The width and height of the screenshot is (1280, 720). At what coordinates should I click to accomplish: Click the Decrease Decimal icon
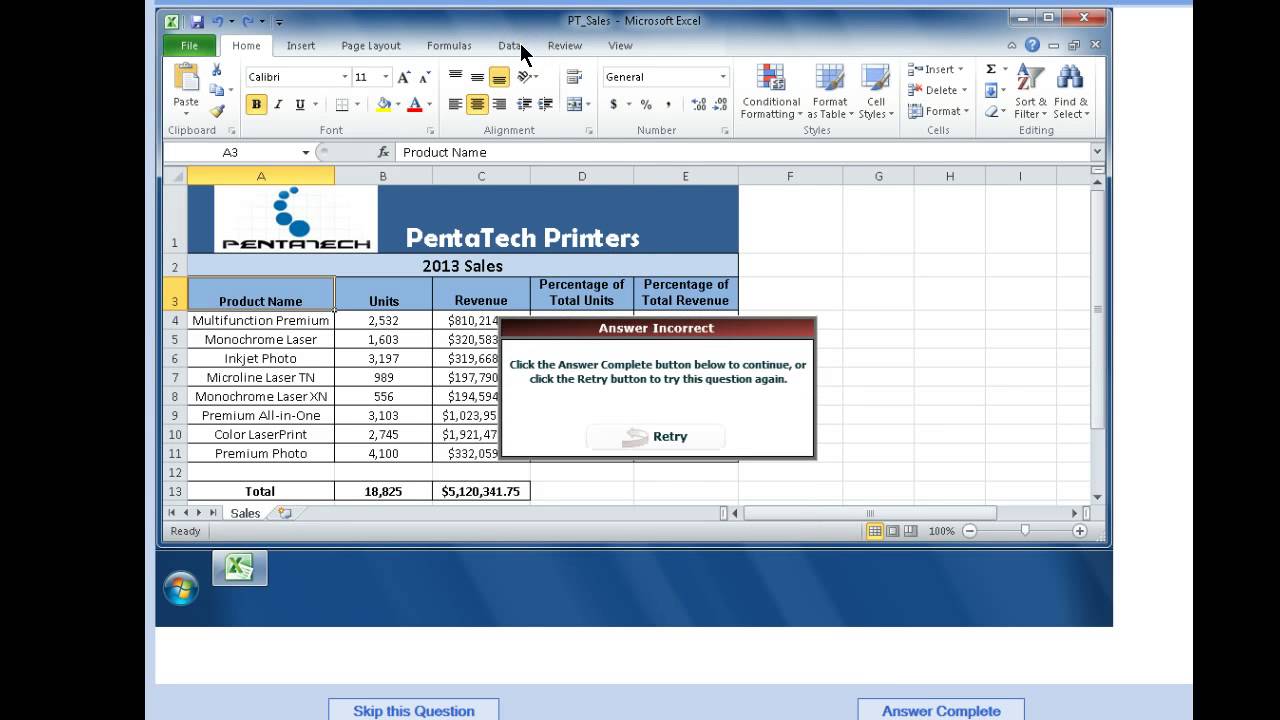point(720,104)
